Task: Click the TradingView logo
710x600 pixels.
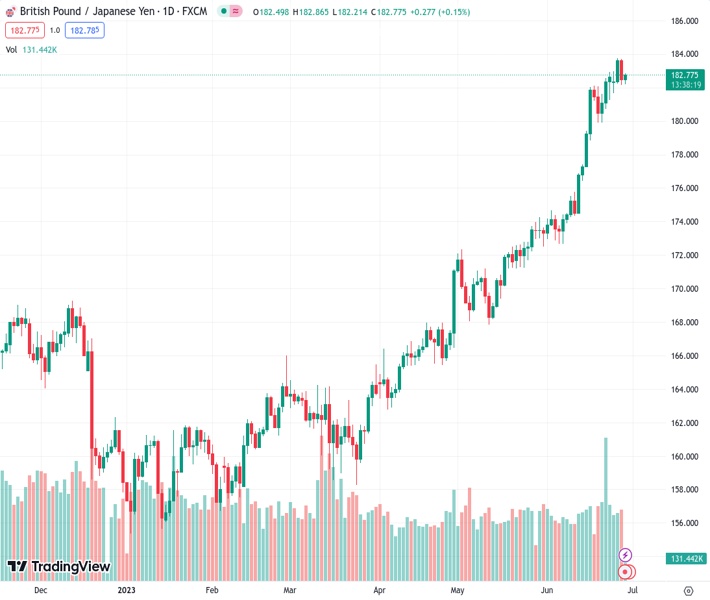Action: click(58, 567)
